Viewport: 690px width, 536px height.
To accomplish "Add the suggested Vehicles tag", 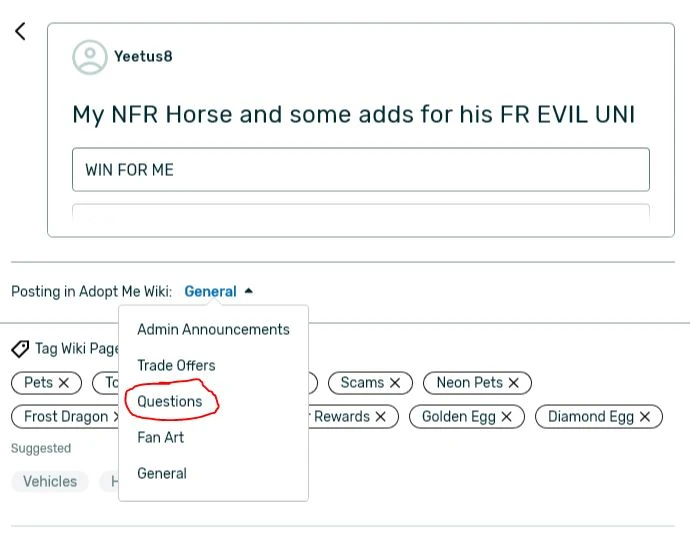I will 50,482.
